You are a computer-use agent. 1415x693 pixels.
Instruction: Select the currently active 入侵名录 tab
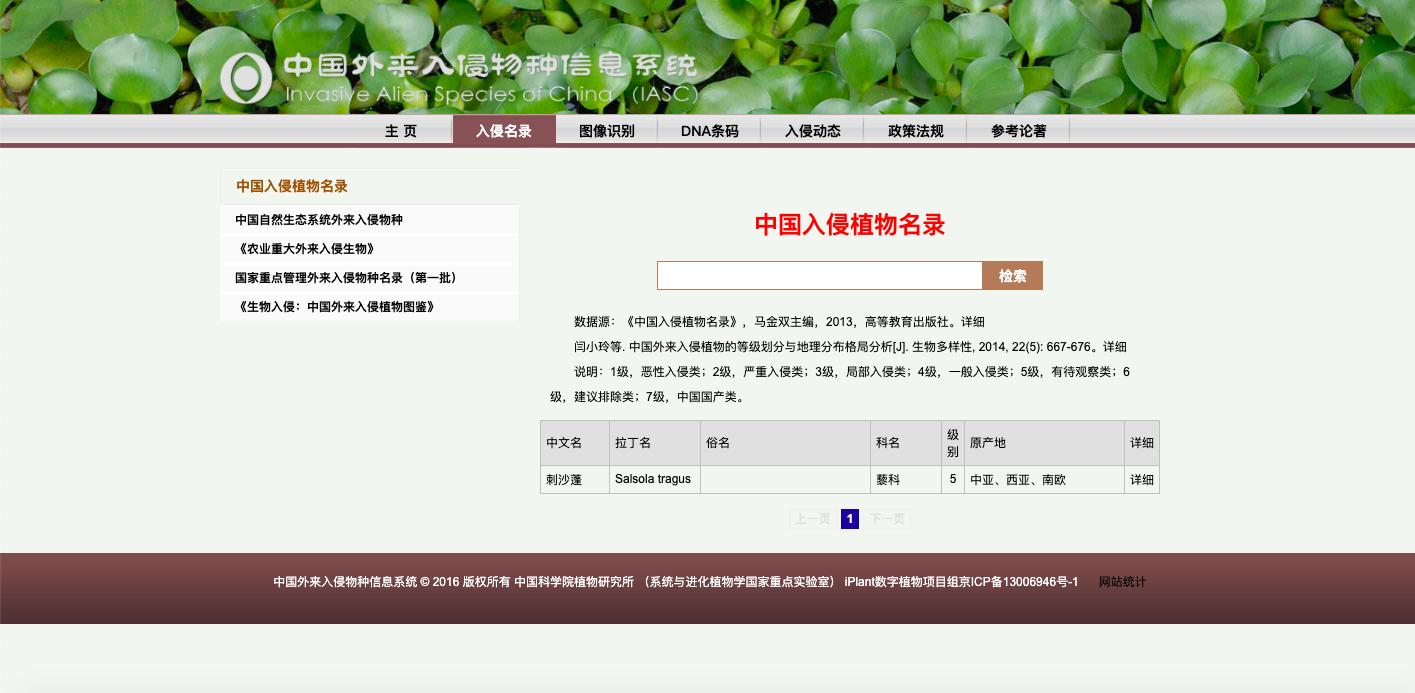[x=504, y=130]
